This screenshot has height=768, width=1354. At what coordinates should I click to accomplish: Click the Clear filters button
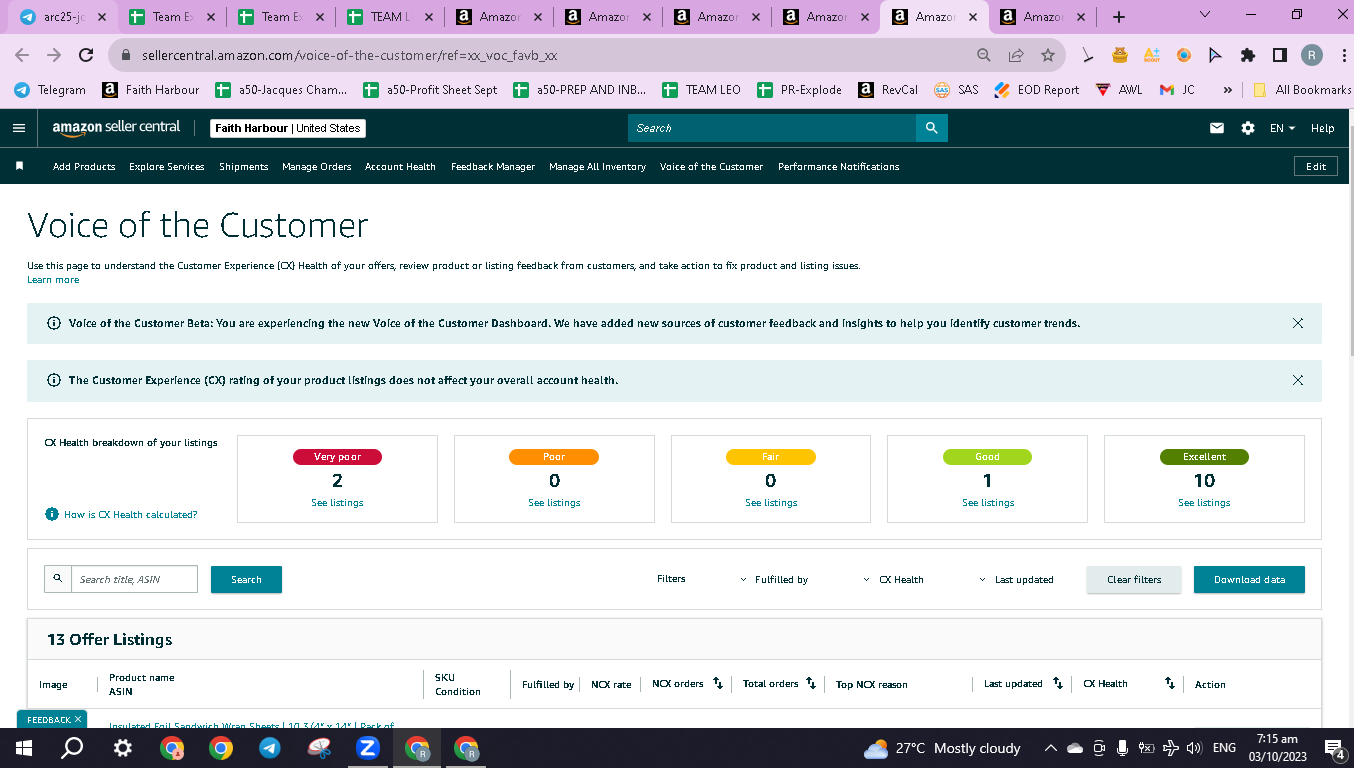[1134, 580]
